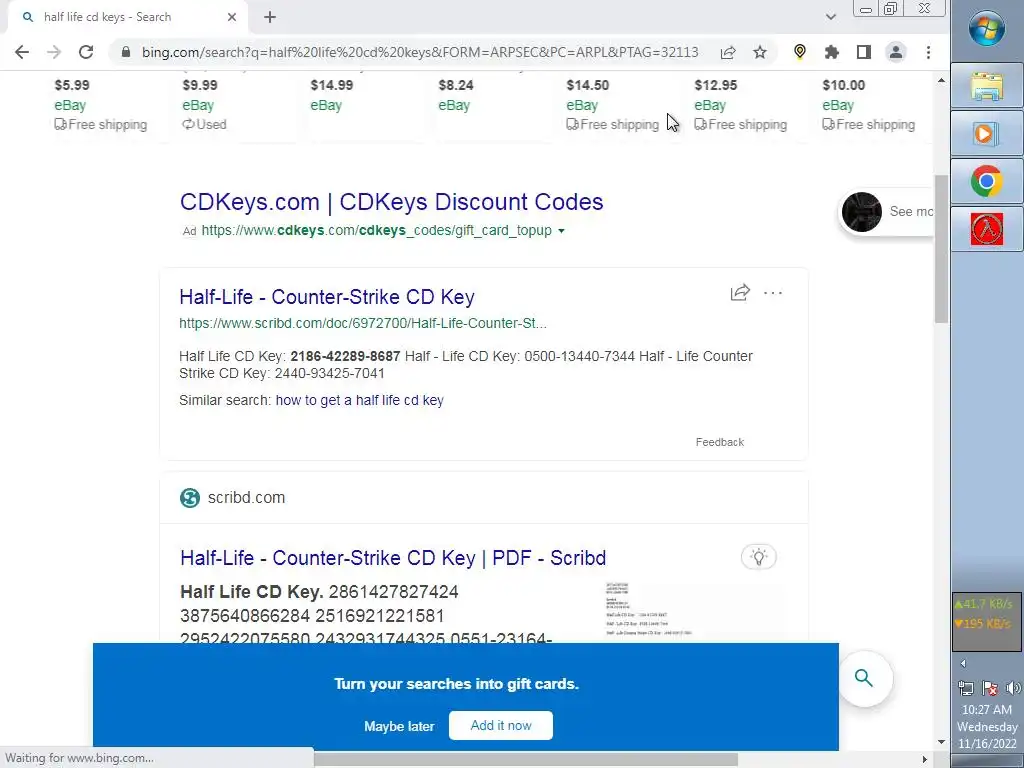The image size is (1024, 768).
Task: Open the Chrome three-dot menu
Action: (x=928, y=52)
